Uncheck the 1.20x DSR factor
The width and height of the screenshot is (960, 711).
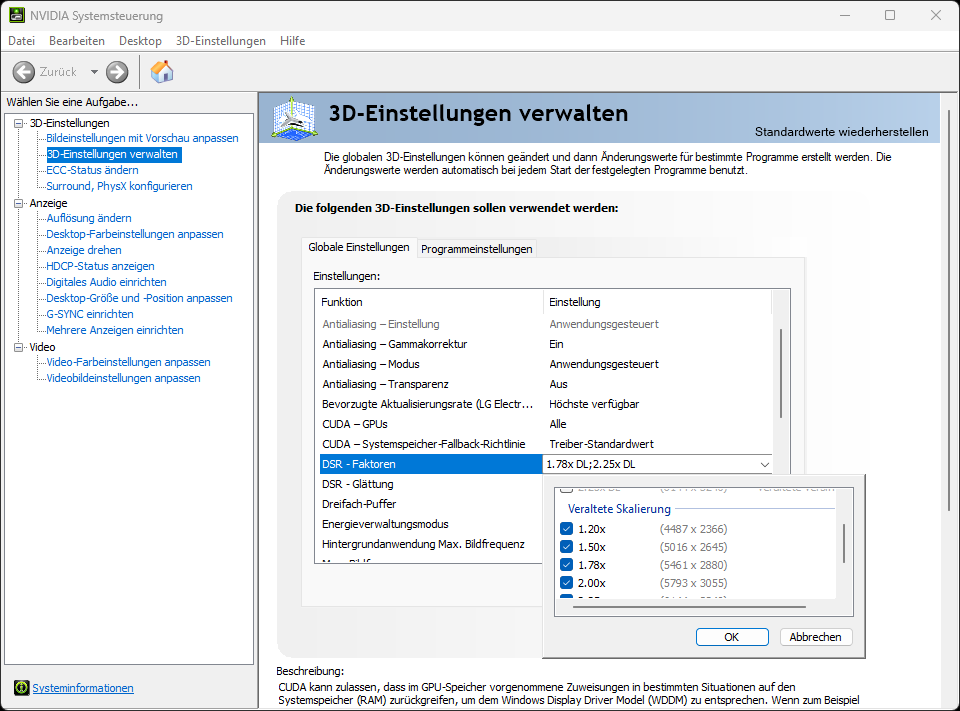[566, 529]
